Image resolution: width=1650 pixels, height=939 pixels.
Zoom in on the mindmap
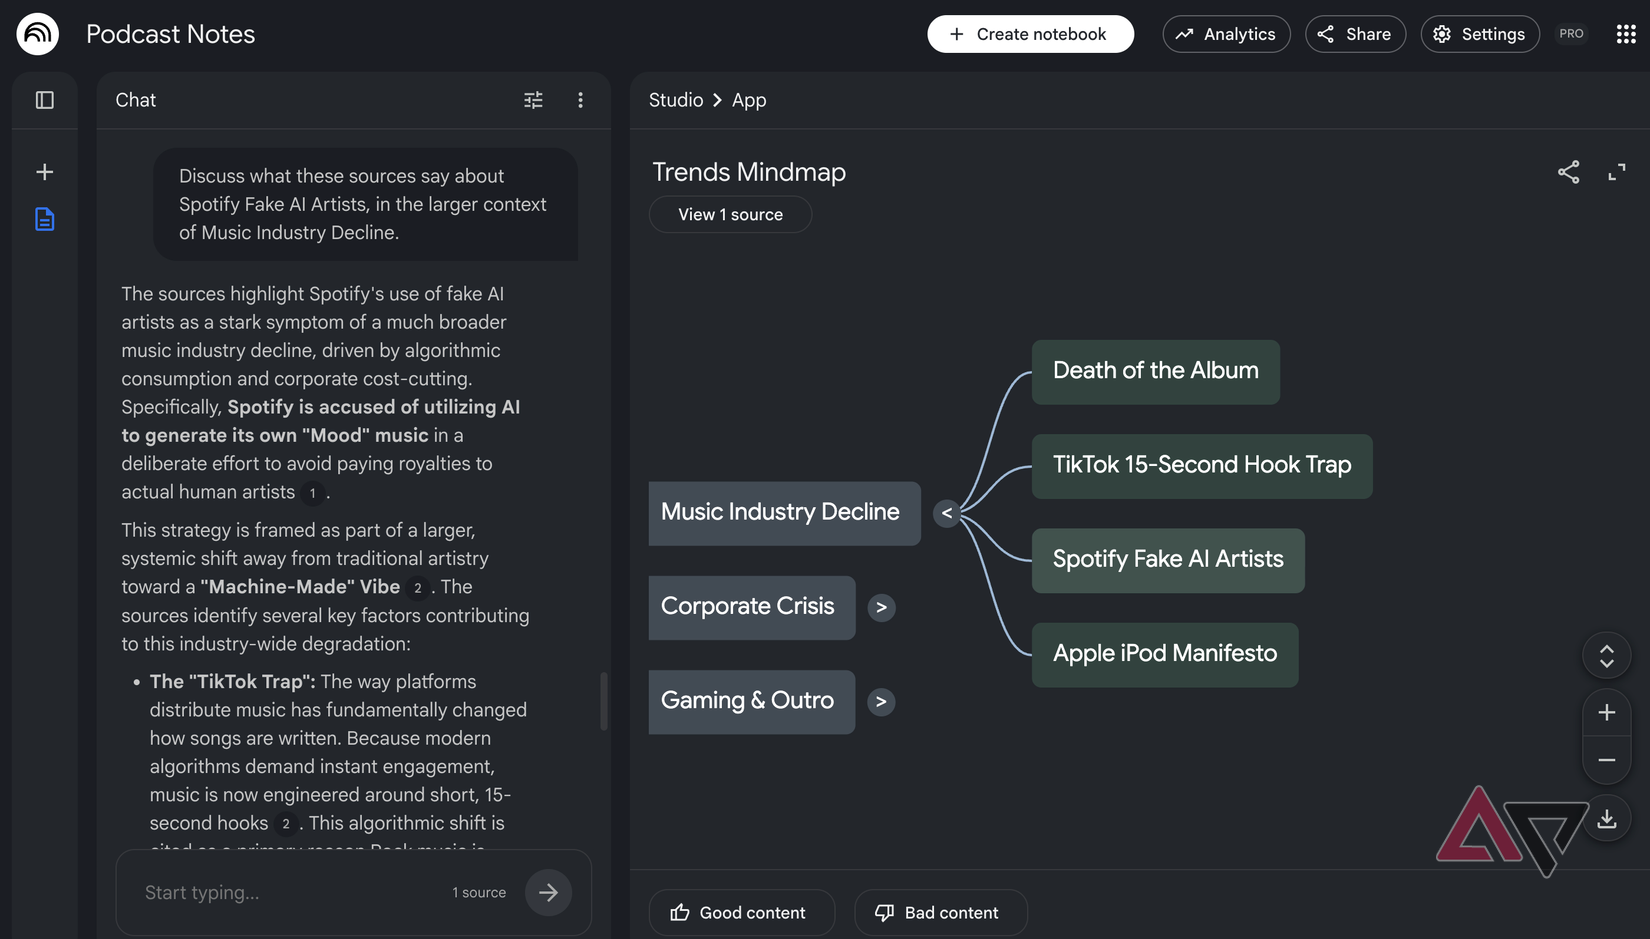point(1607,712)
